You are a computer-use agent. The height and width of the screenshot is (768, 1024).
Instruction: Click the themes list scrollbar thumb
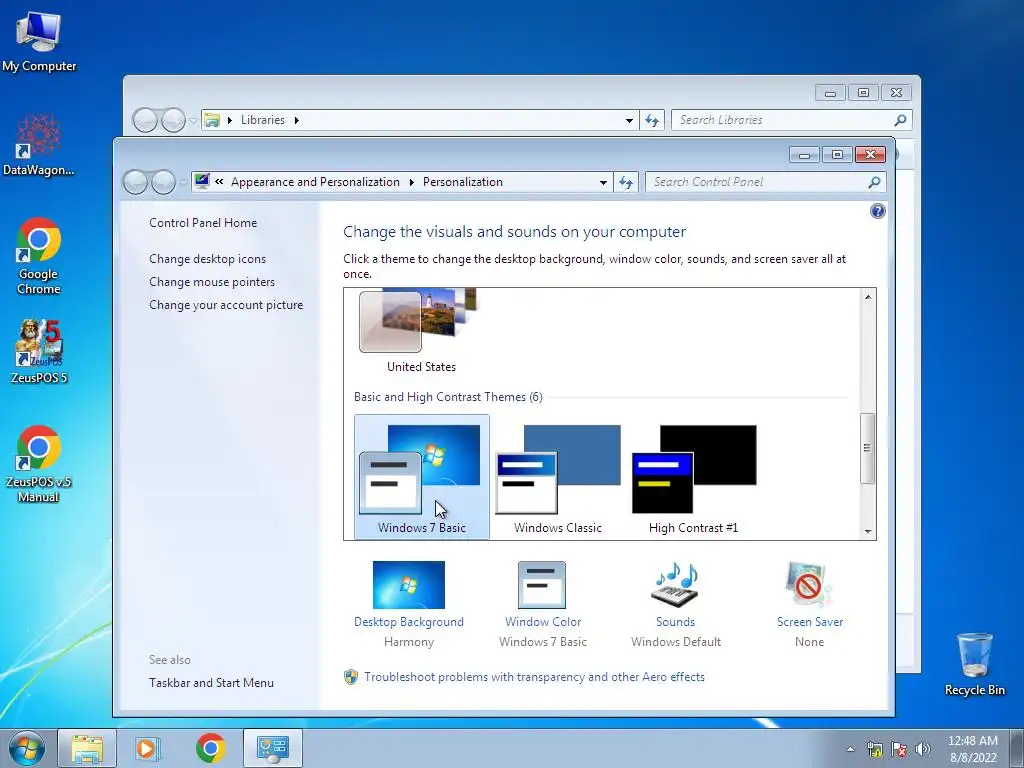867,448
